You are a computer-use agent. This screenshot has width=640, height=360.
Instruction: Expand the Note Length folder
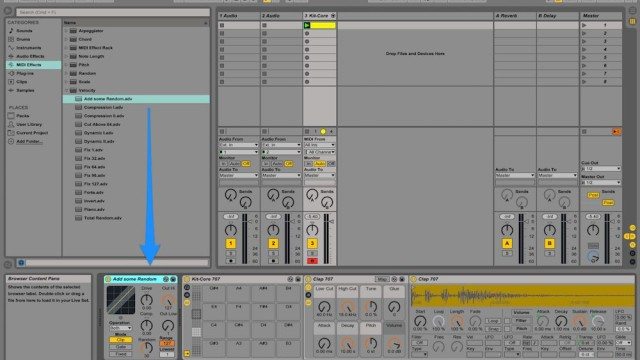[x=66, y=56]
